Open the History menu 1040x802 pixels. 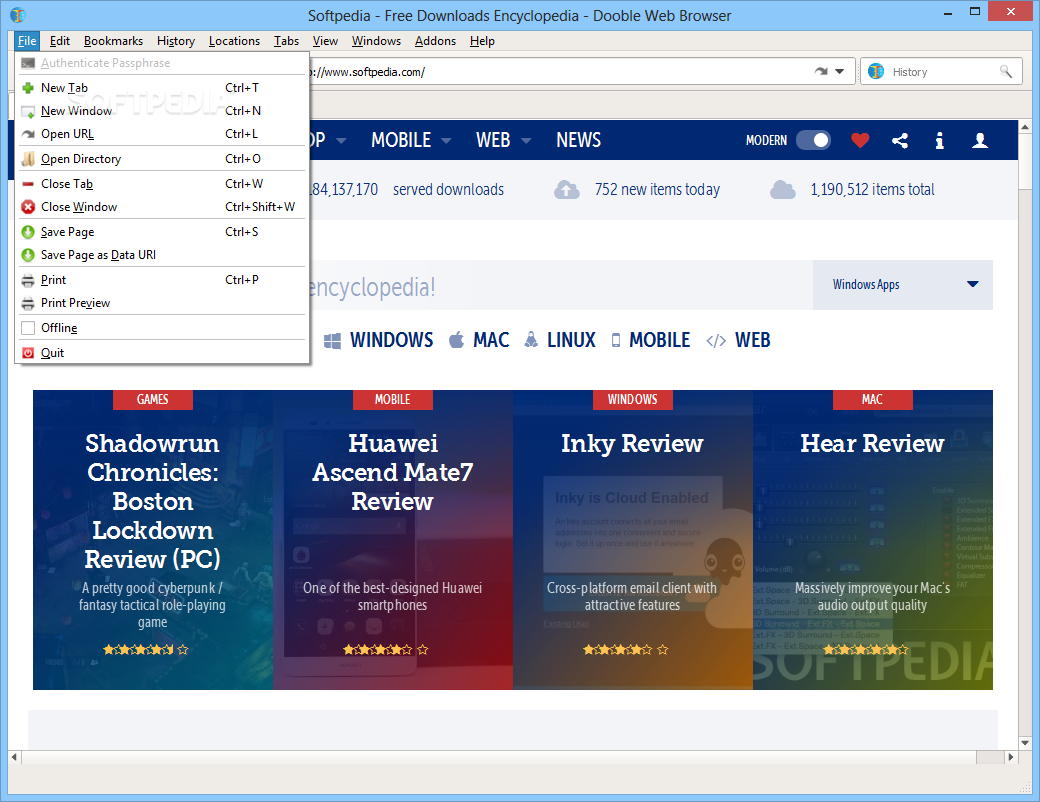point(176,41)
